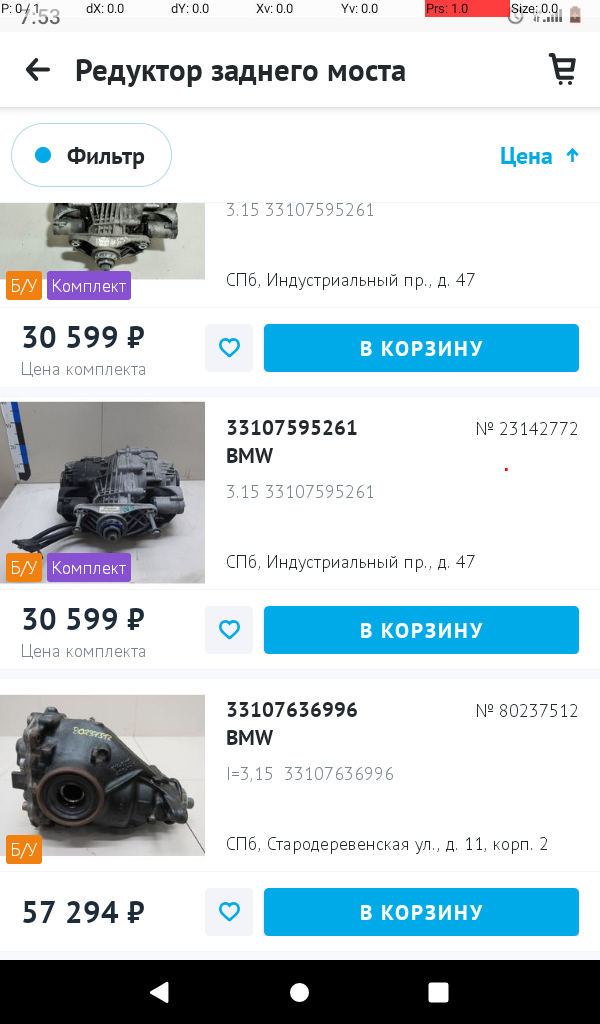Tap the Б/У badge on 33107636996 photo
This screenshot has width=600, height=1024.
pyautogui.click(x=24, y=850)
